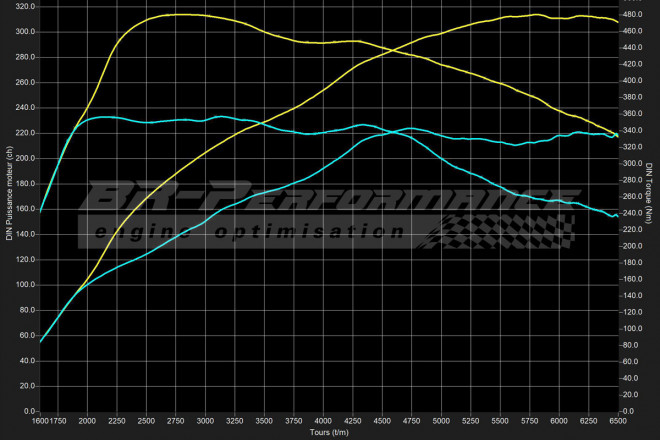Screen dimensions: 660x440
Task: Click the yellow power curve peak near 5750 rpm
Action: pyautogui.click(x=537, y=15)
